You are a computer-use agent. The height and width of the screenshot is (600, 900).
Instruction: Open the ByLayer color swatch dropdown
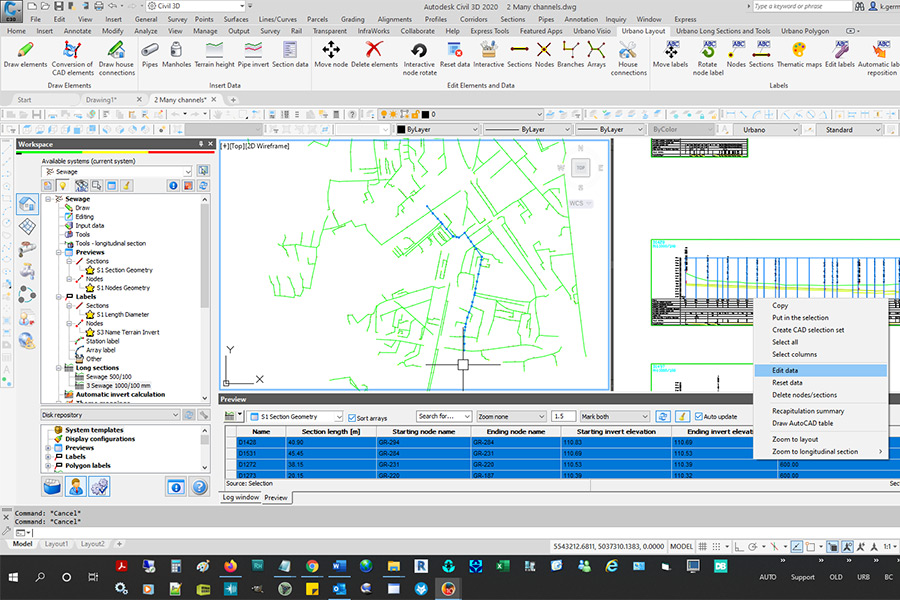(437, 130)
